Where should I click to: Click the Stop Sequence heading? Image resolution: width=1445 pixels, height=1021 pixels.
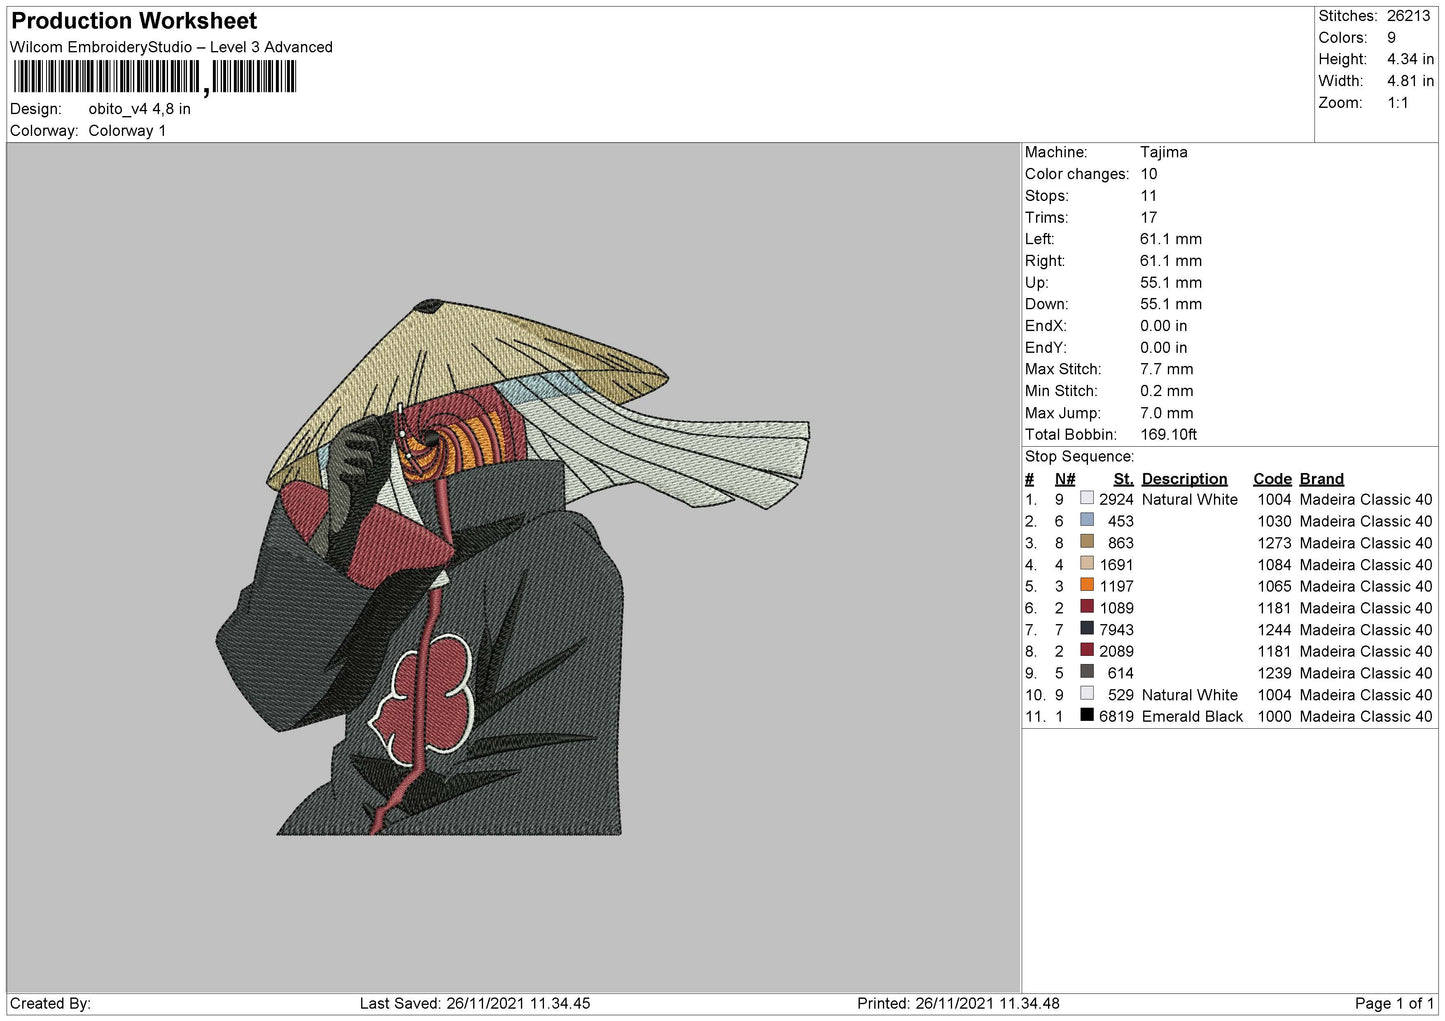pyautogui.click(x=1079, y=457)
